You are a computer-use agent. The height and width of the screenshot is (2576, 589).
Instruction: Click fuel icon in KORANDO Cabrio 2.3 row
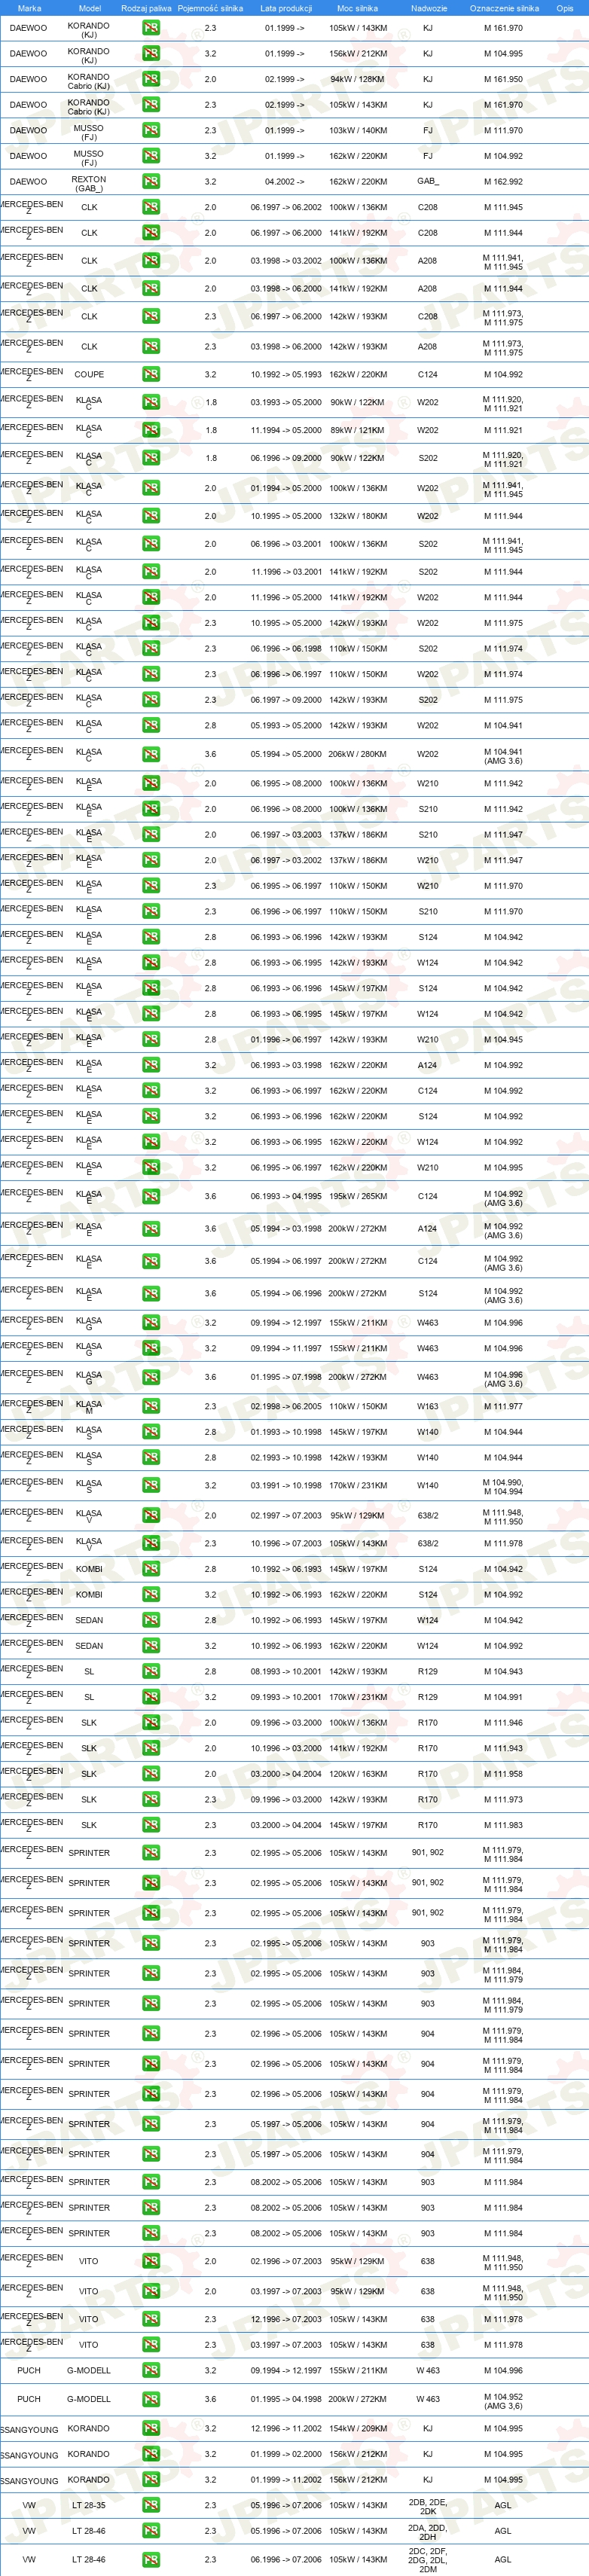151,105
